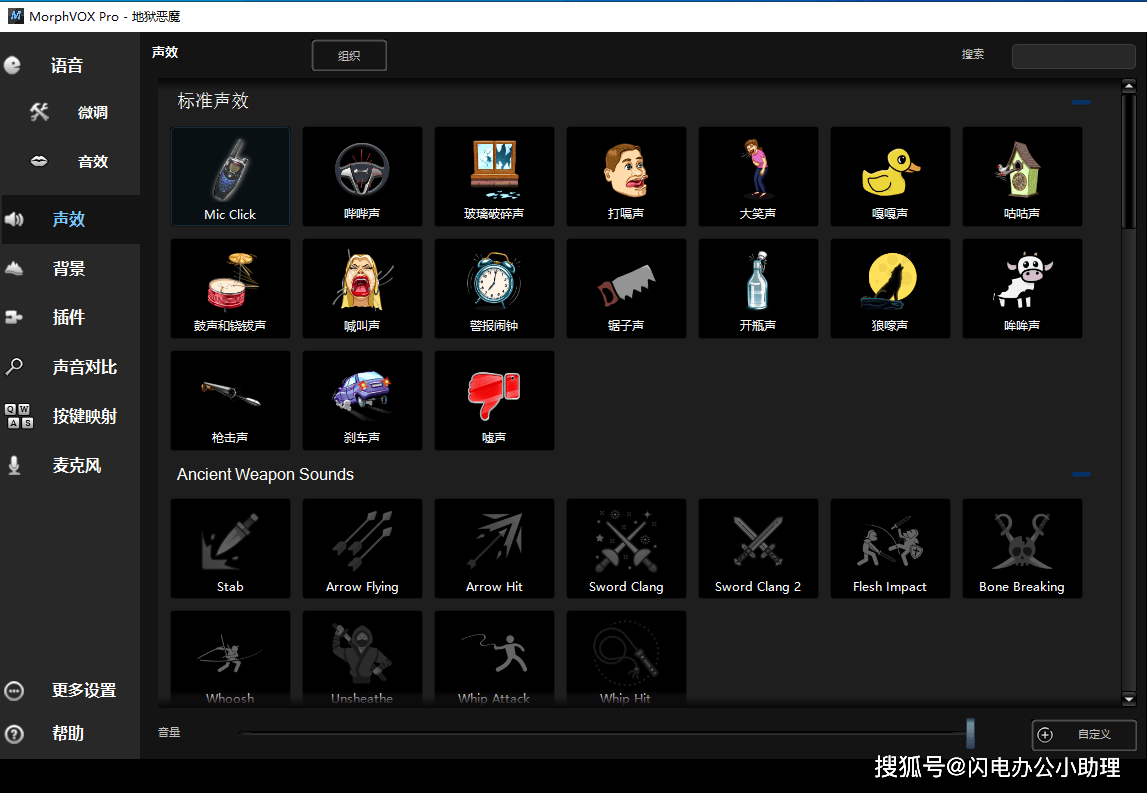The image size is (1147, 793).
Task: Select 声效 in the sidebar
Action: pos(69,219)
